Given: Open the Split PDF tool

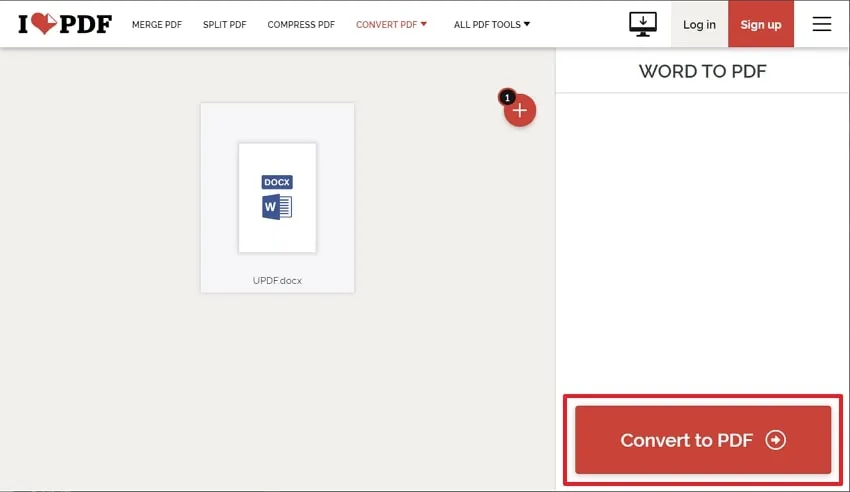Looking at the screenshot, I should pyautogui.click(x=224, y=24).
